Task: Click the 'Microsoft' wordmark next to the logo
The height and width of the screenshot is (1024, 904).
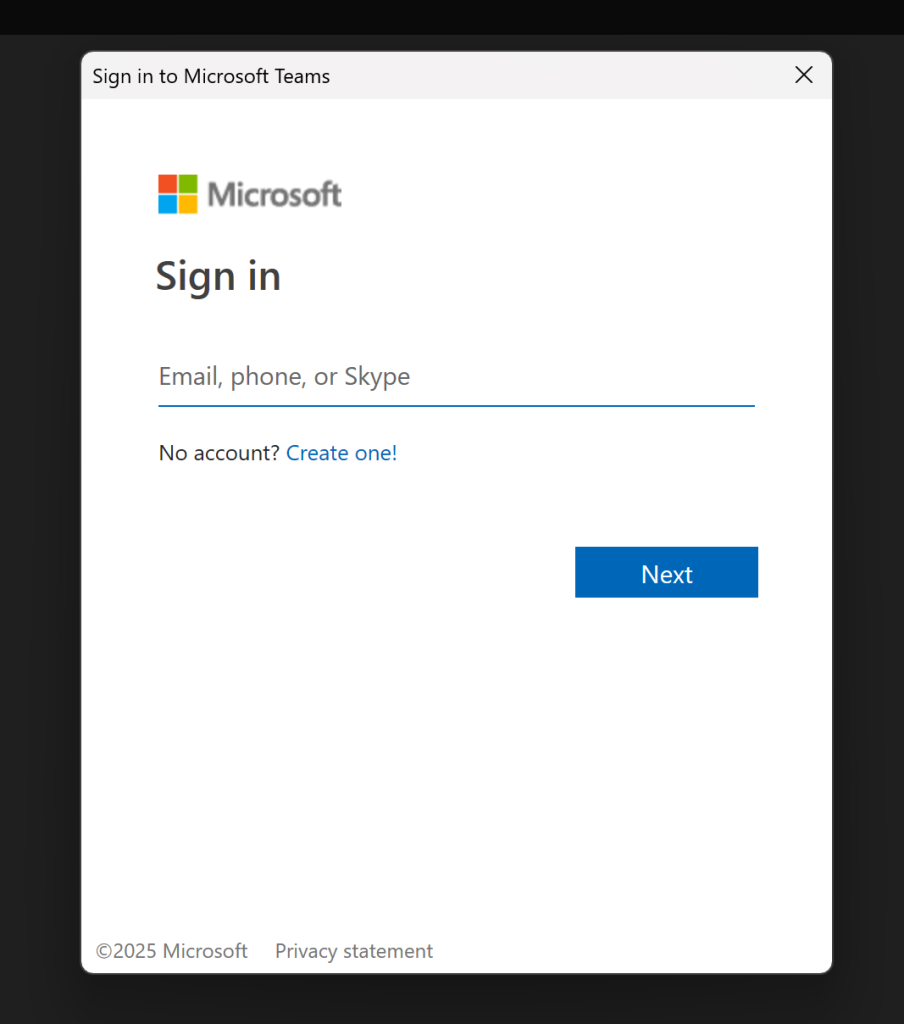Action: coord(274,193)
